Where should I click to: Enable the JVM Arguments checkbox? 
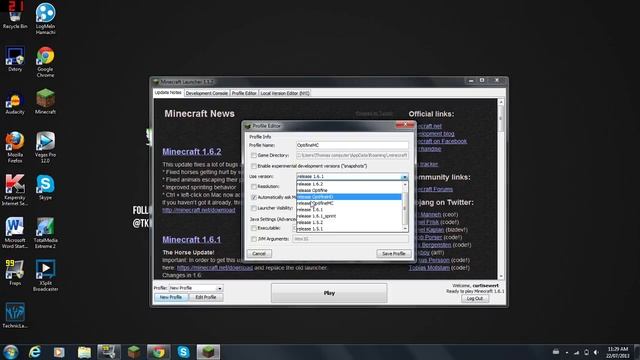pos(253,239)
